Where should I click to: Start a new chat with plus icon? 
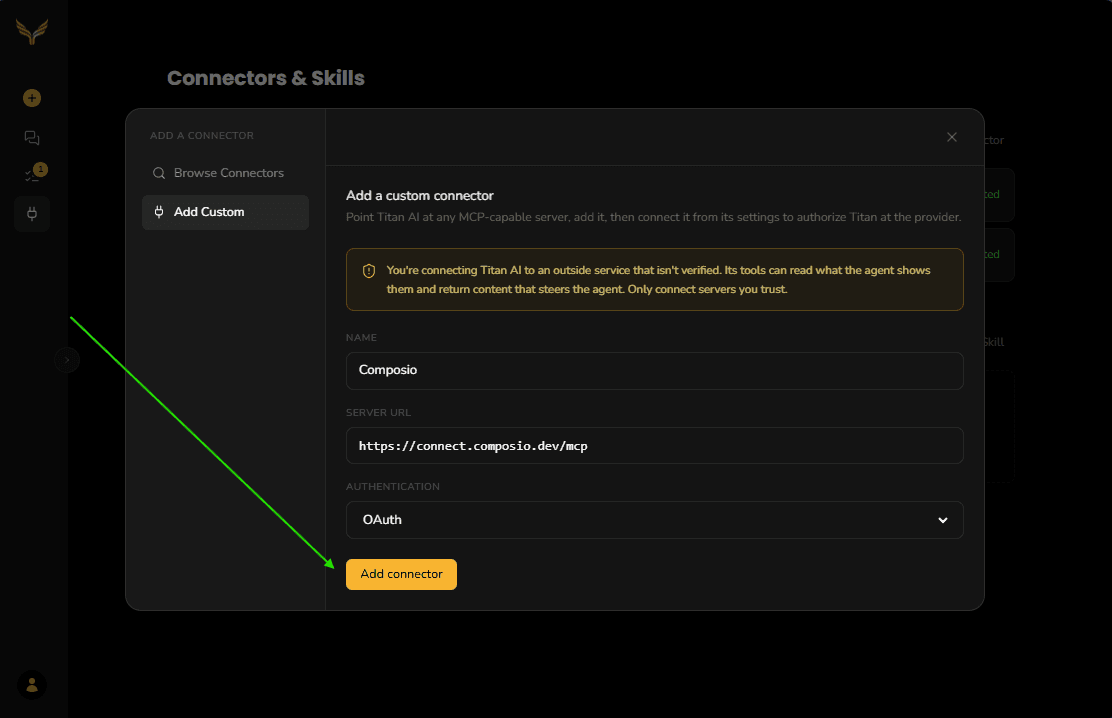pos(32,98)
